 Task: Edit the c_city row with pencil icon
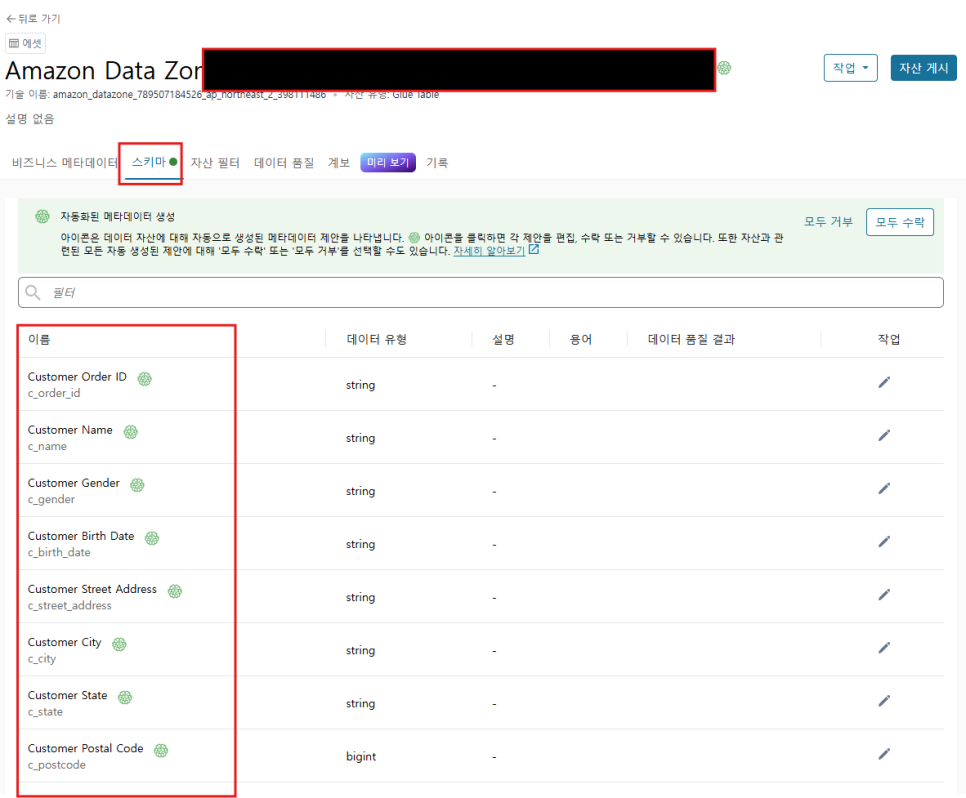pos(883,648)
